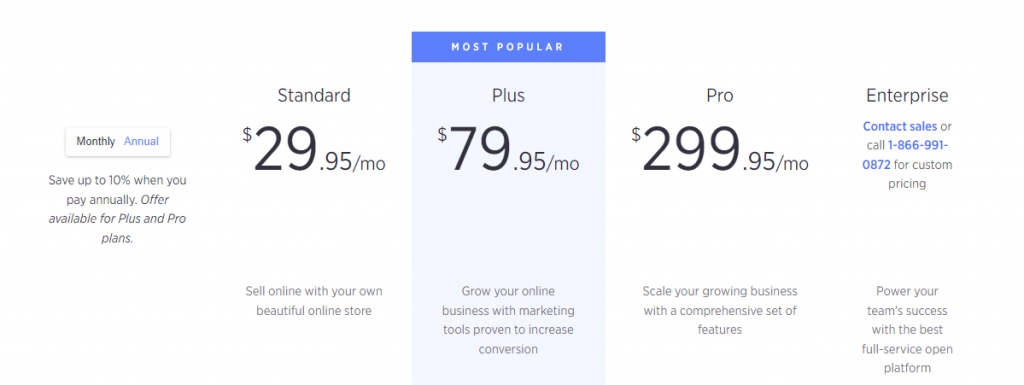
Task: Switch billing to Annual
Action: [141, 142]
